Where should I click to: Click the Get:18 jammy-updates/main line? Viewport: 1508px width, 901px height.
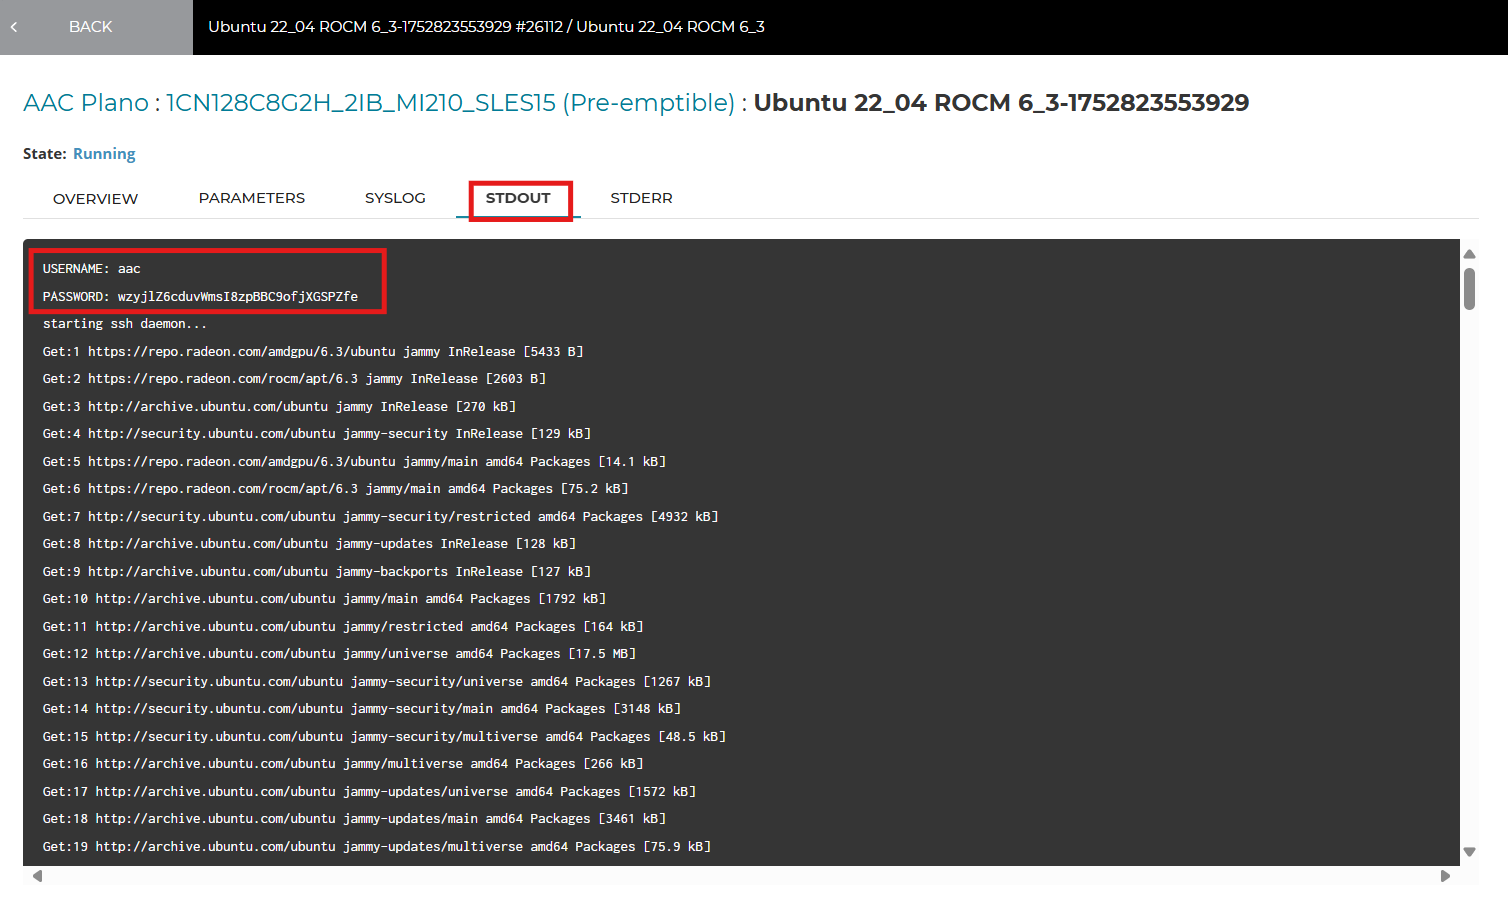(354, 819)
